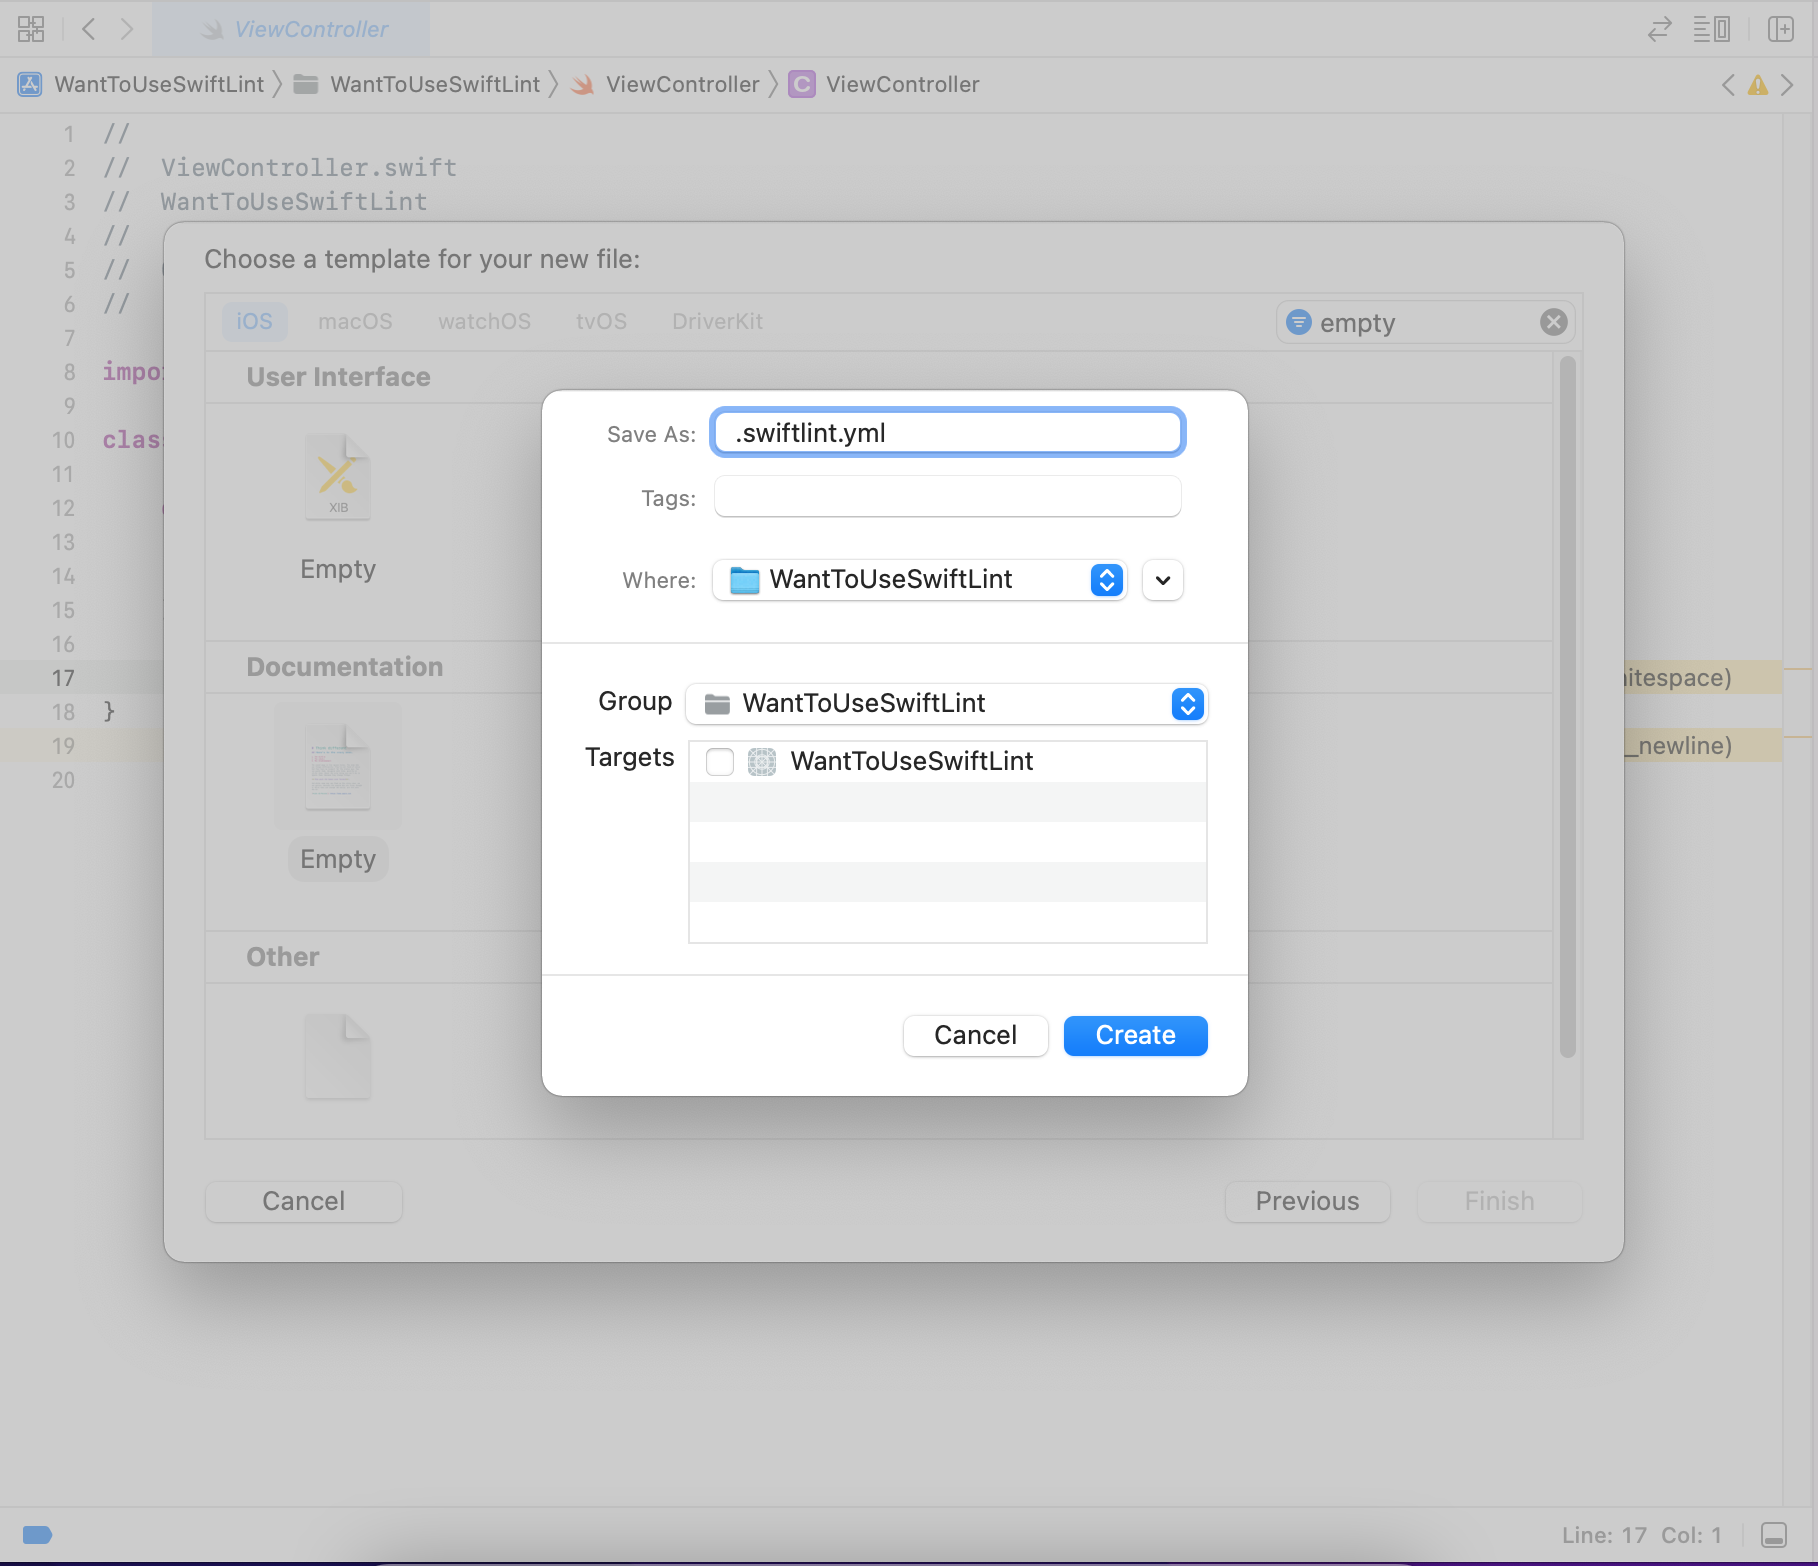Image resolution: width=1818 pixels, height=1566 pixels.
Task: Switch to the watchOS platform tab
Action: pyautogui.click(x=484, y=322)
